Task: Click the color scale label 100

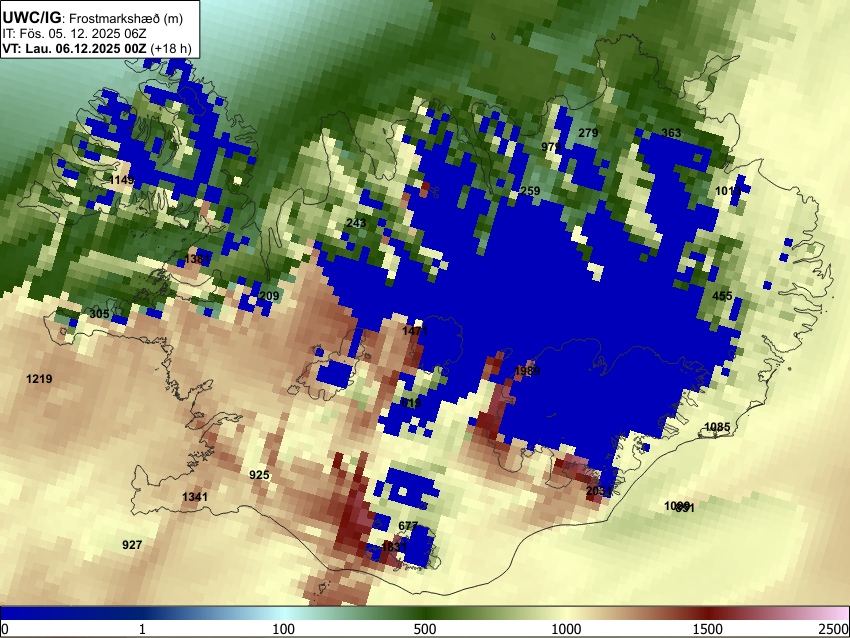Action: point(284,629)
